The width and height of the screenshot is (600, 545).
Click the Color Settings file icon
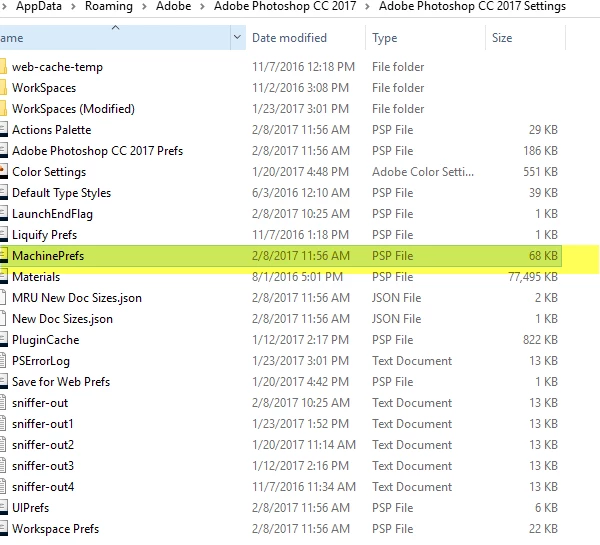3,171
